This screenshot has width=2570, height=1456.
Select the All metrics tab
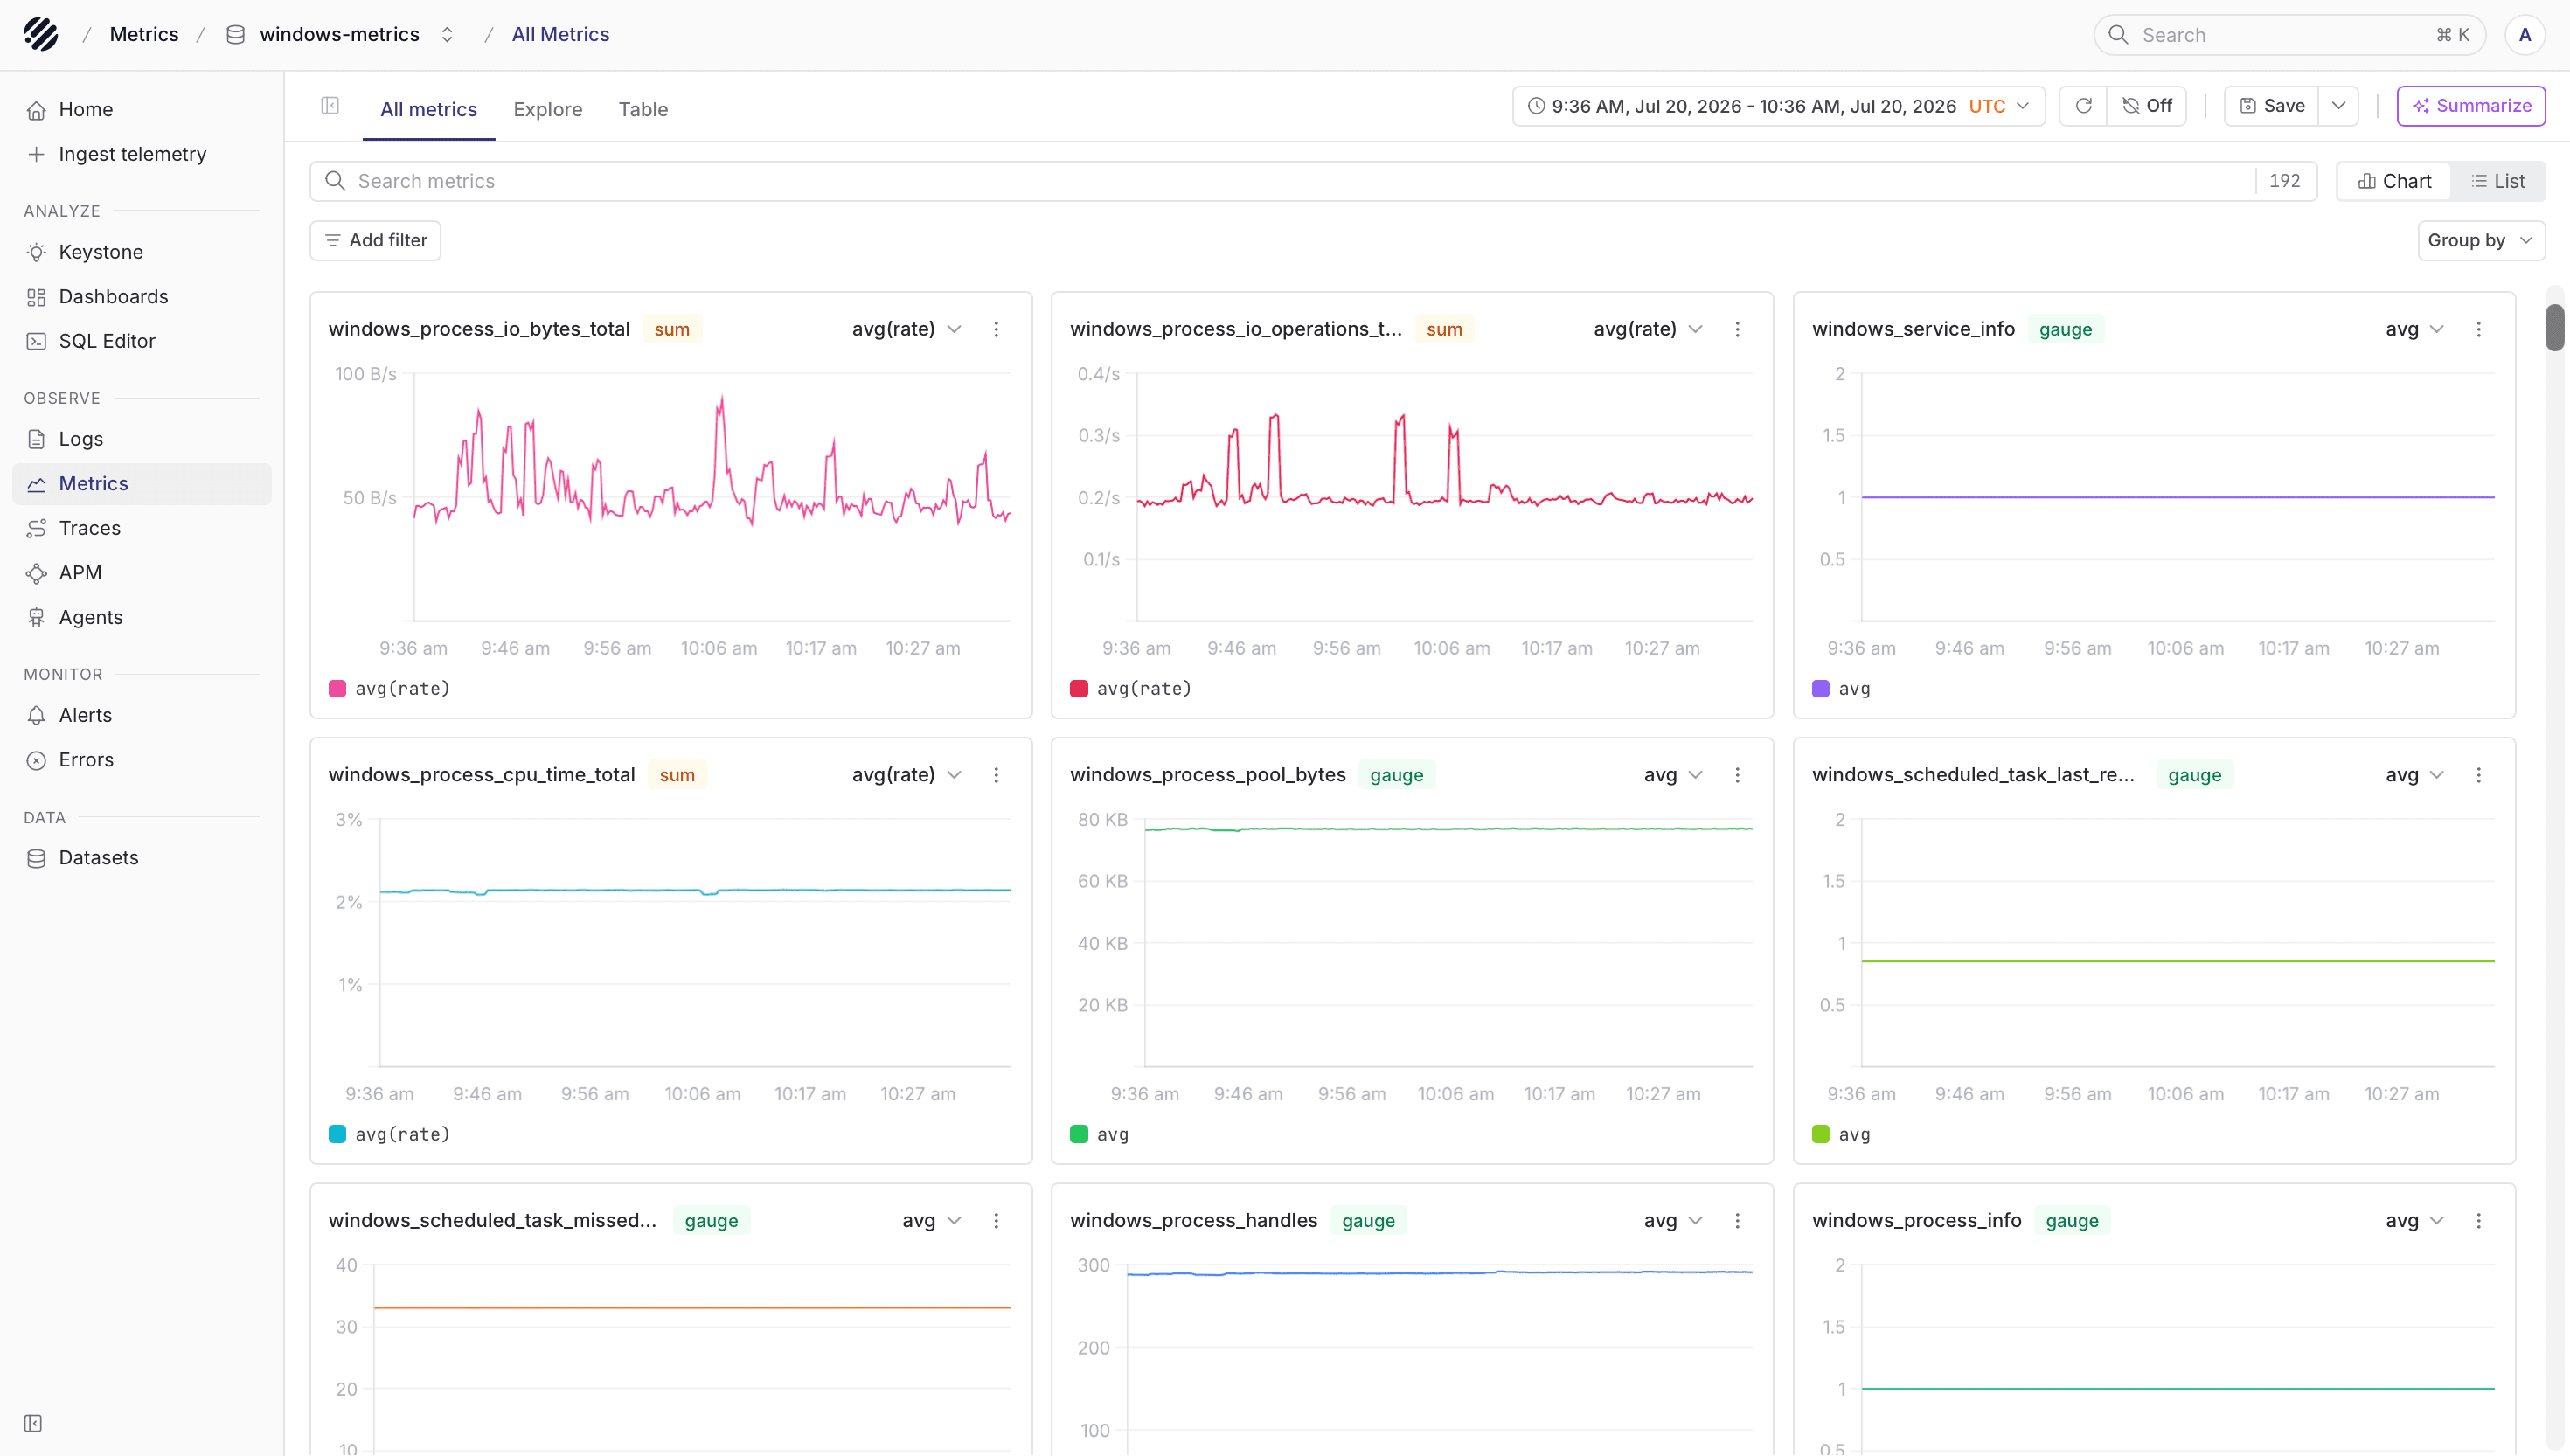tap(429, 109)
